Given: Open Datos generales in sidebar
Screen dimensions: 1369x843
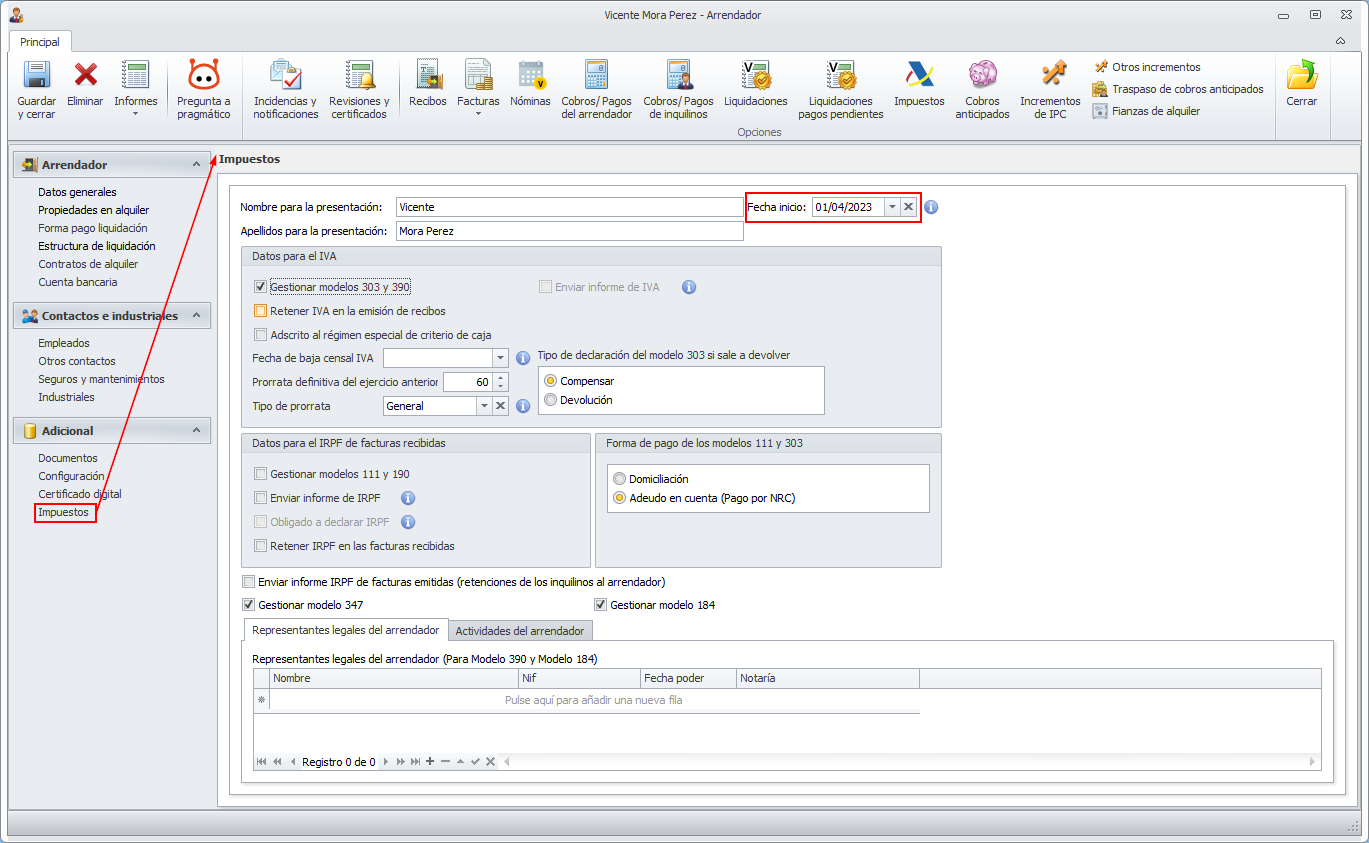Looking at the screenshot, I should pyautogui.click(x=77, y=192).
